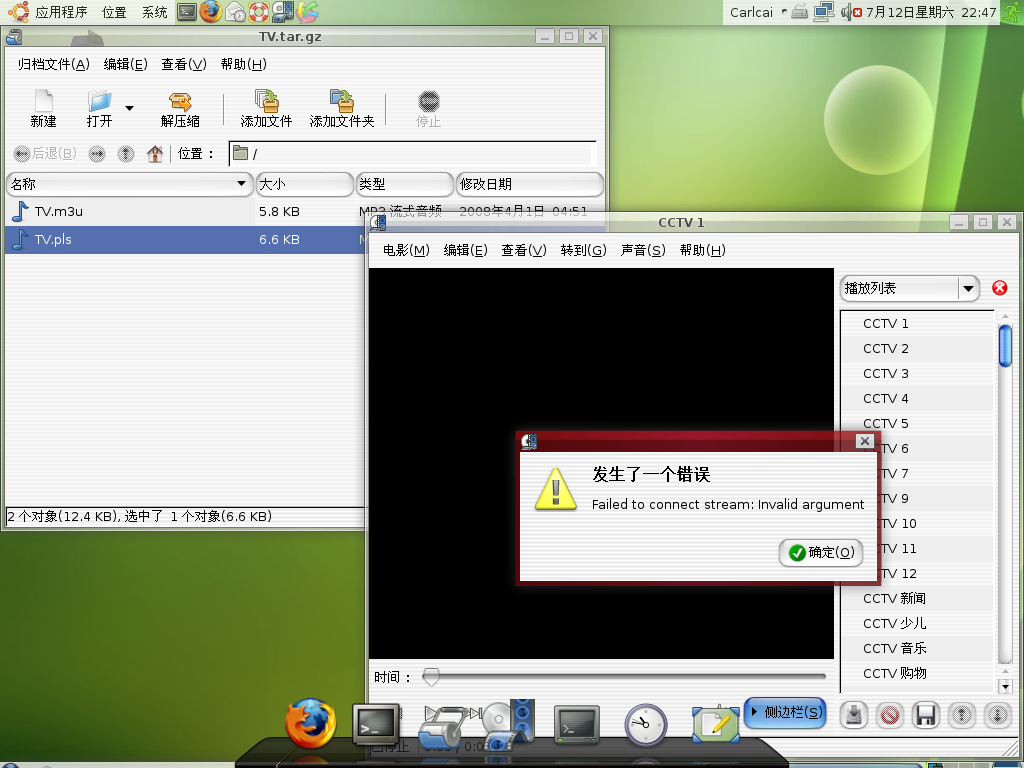The width and height of the screenshot is (1024, 768).
Task: Sort by the Type (类型) column header
Action: coord(404,184)
